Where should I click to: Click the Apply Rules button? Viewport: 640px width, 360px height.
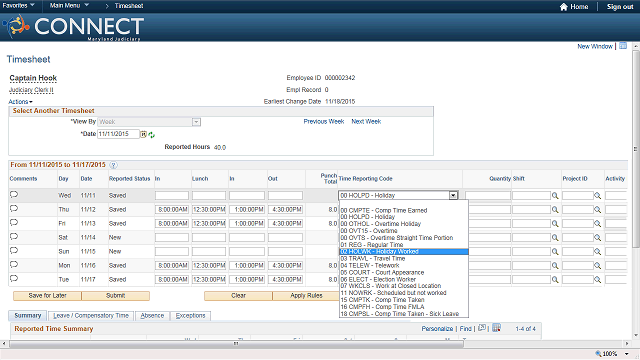[307, 296]
